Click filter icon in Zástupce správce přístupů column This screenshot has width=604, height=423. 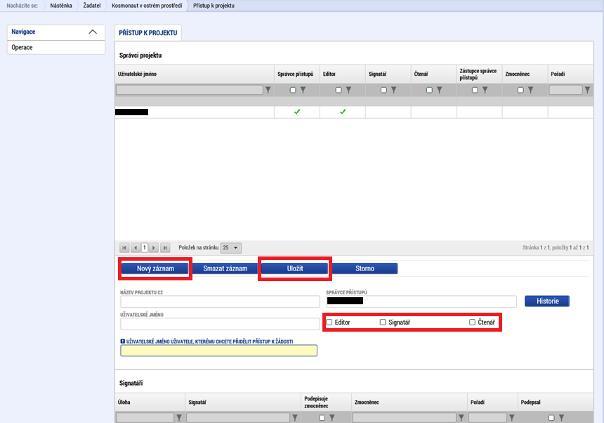click(x=485, y=90)
